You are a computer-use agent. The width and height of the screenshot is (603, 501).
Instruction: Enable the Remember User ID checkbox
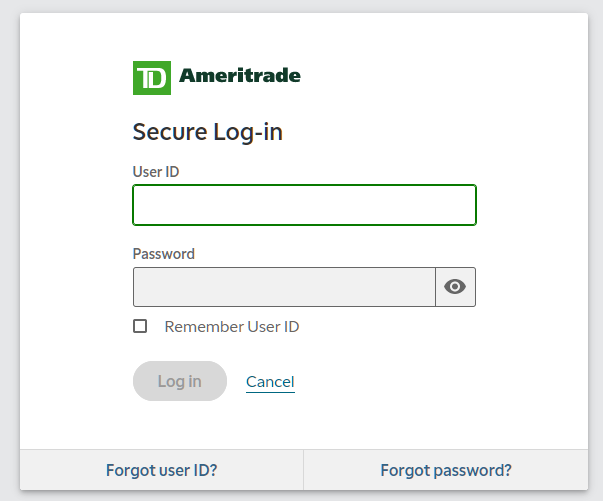tap(140, 326)
